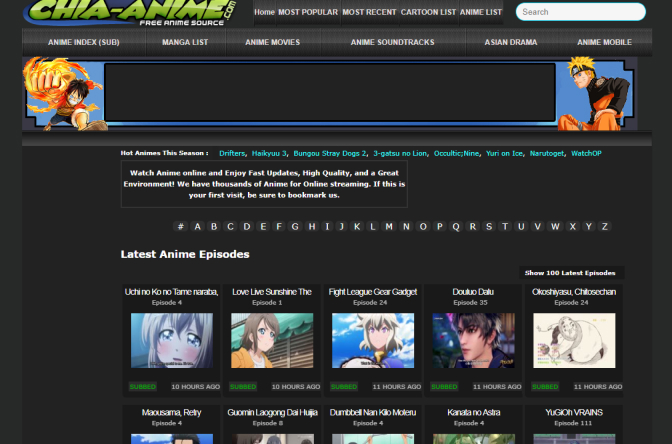Open Dumbbell Nan Kilo Moteru title
Image resolution: width=672 pixels, height=444 pixels.
click(373, 412)
